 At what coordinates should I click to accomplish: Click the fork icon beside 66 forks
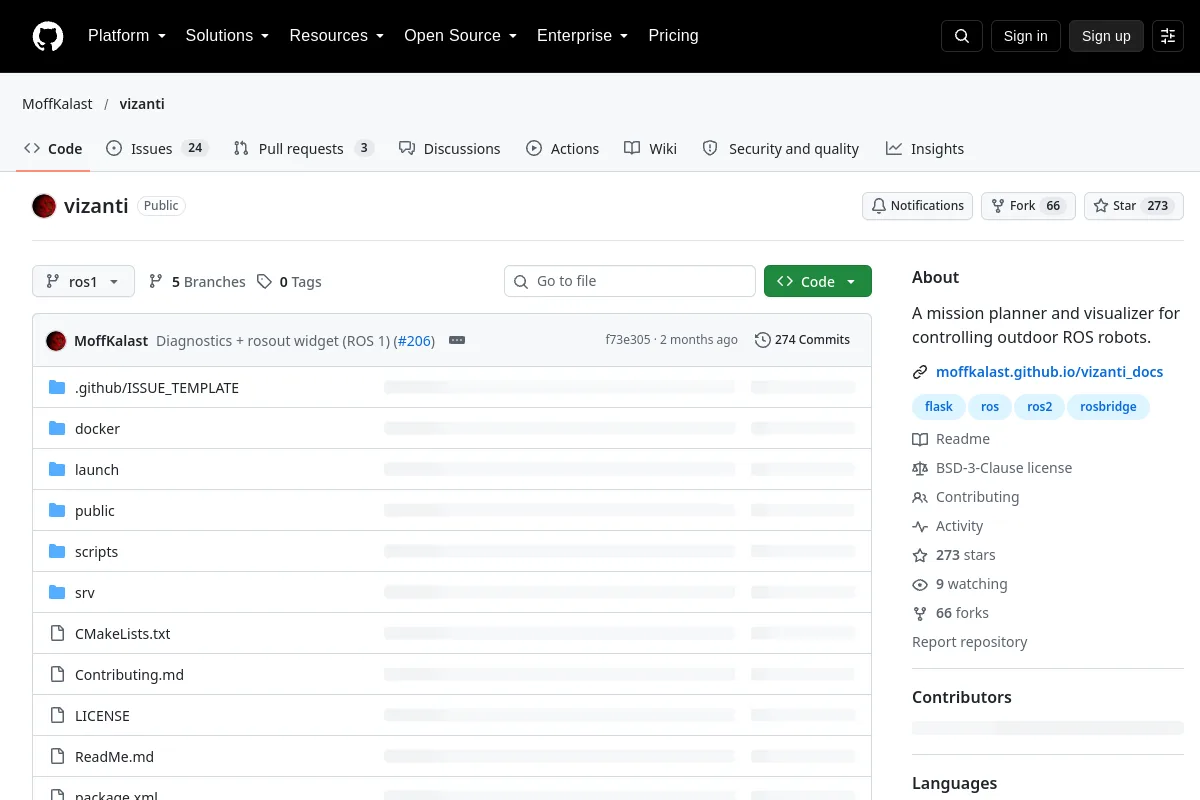pos(920,613)
